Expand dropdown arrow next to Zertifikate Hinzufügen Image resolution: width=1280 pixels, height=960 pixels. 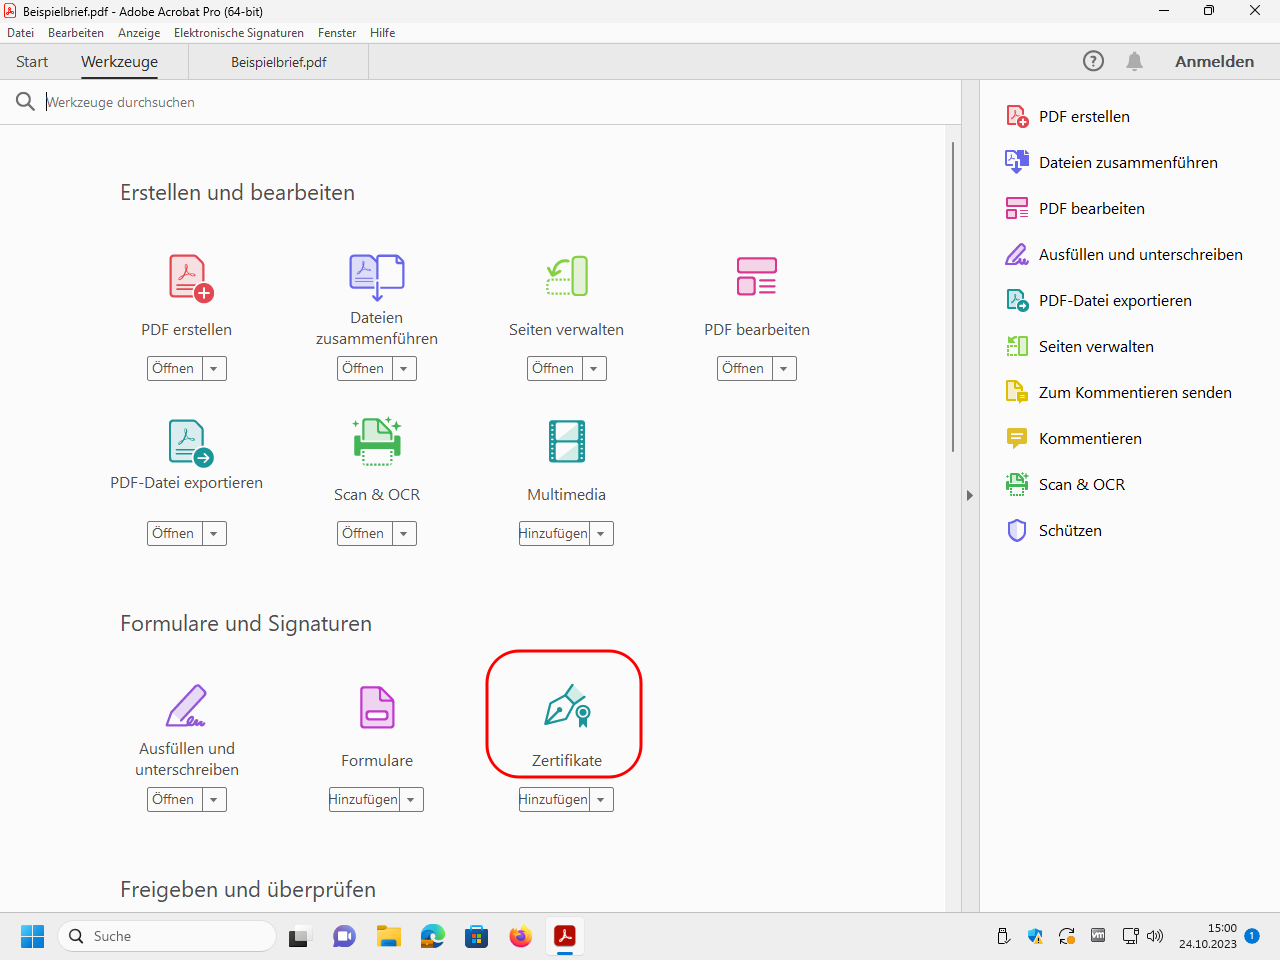(x=601, y=800)
